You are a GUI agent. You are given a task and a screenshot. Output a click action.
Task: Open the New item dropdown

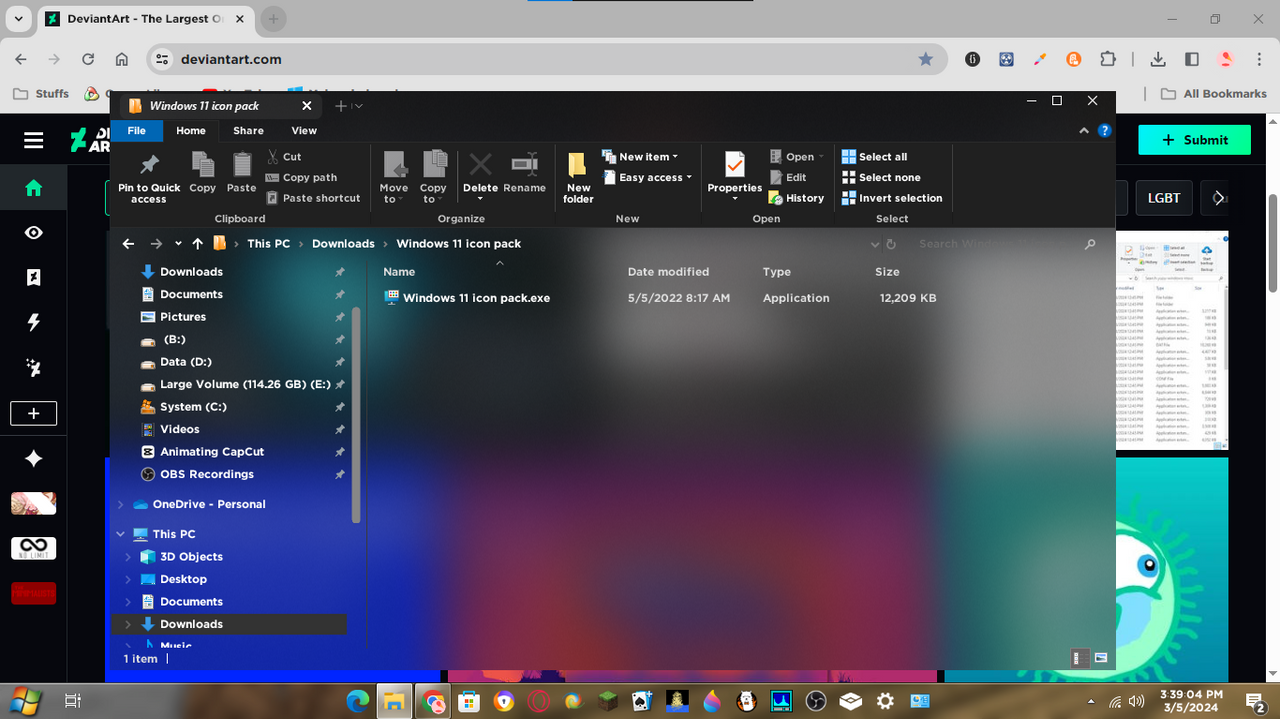click(x=640, y=157)
